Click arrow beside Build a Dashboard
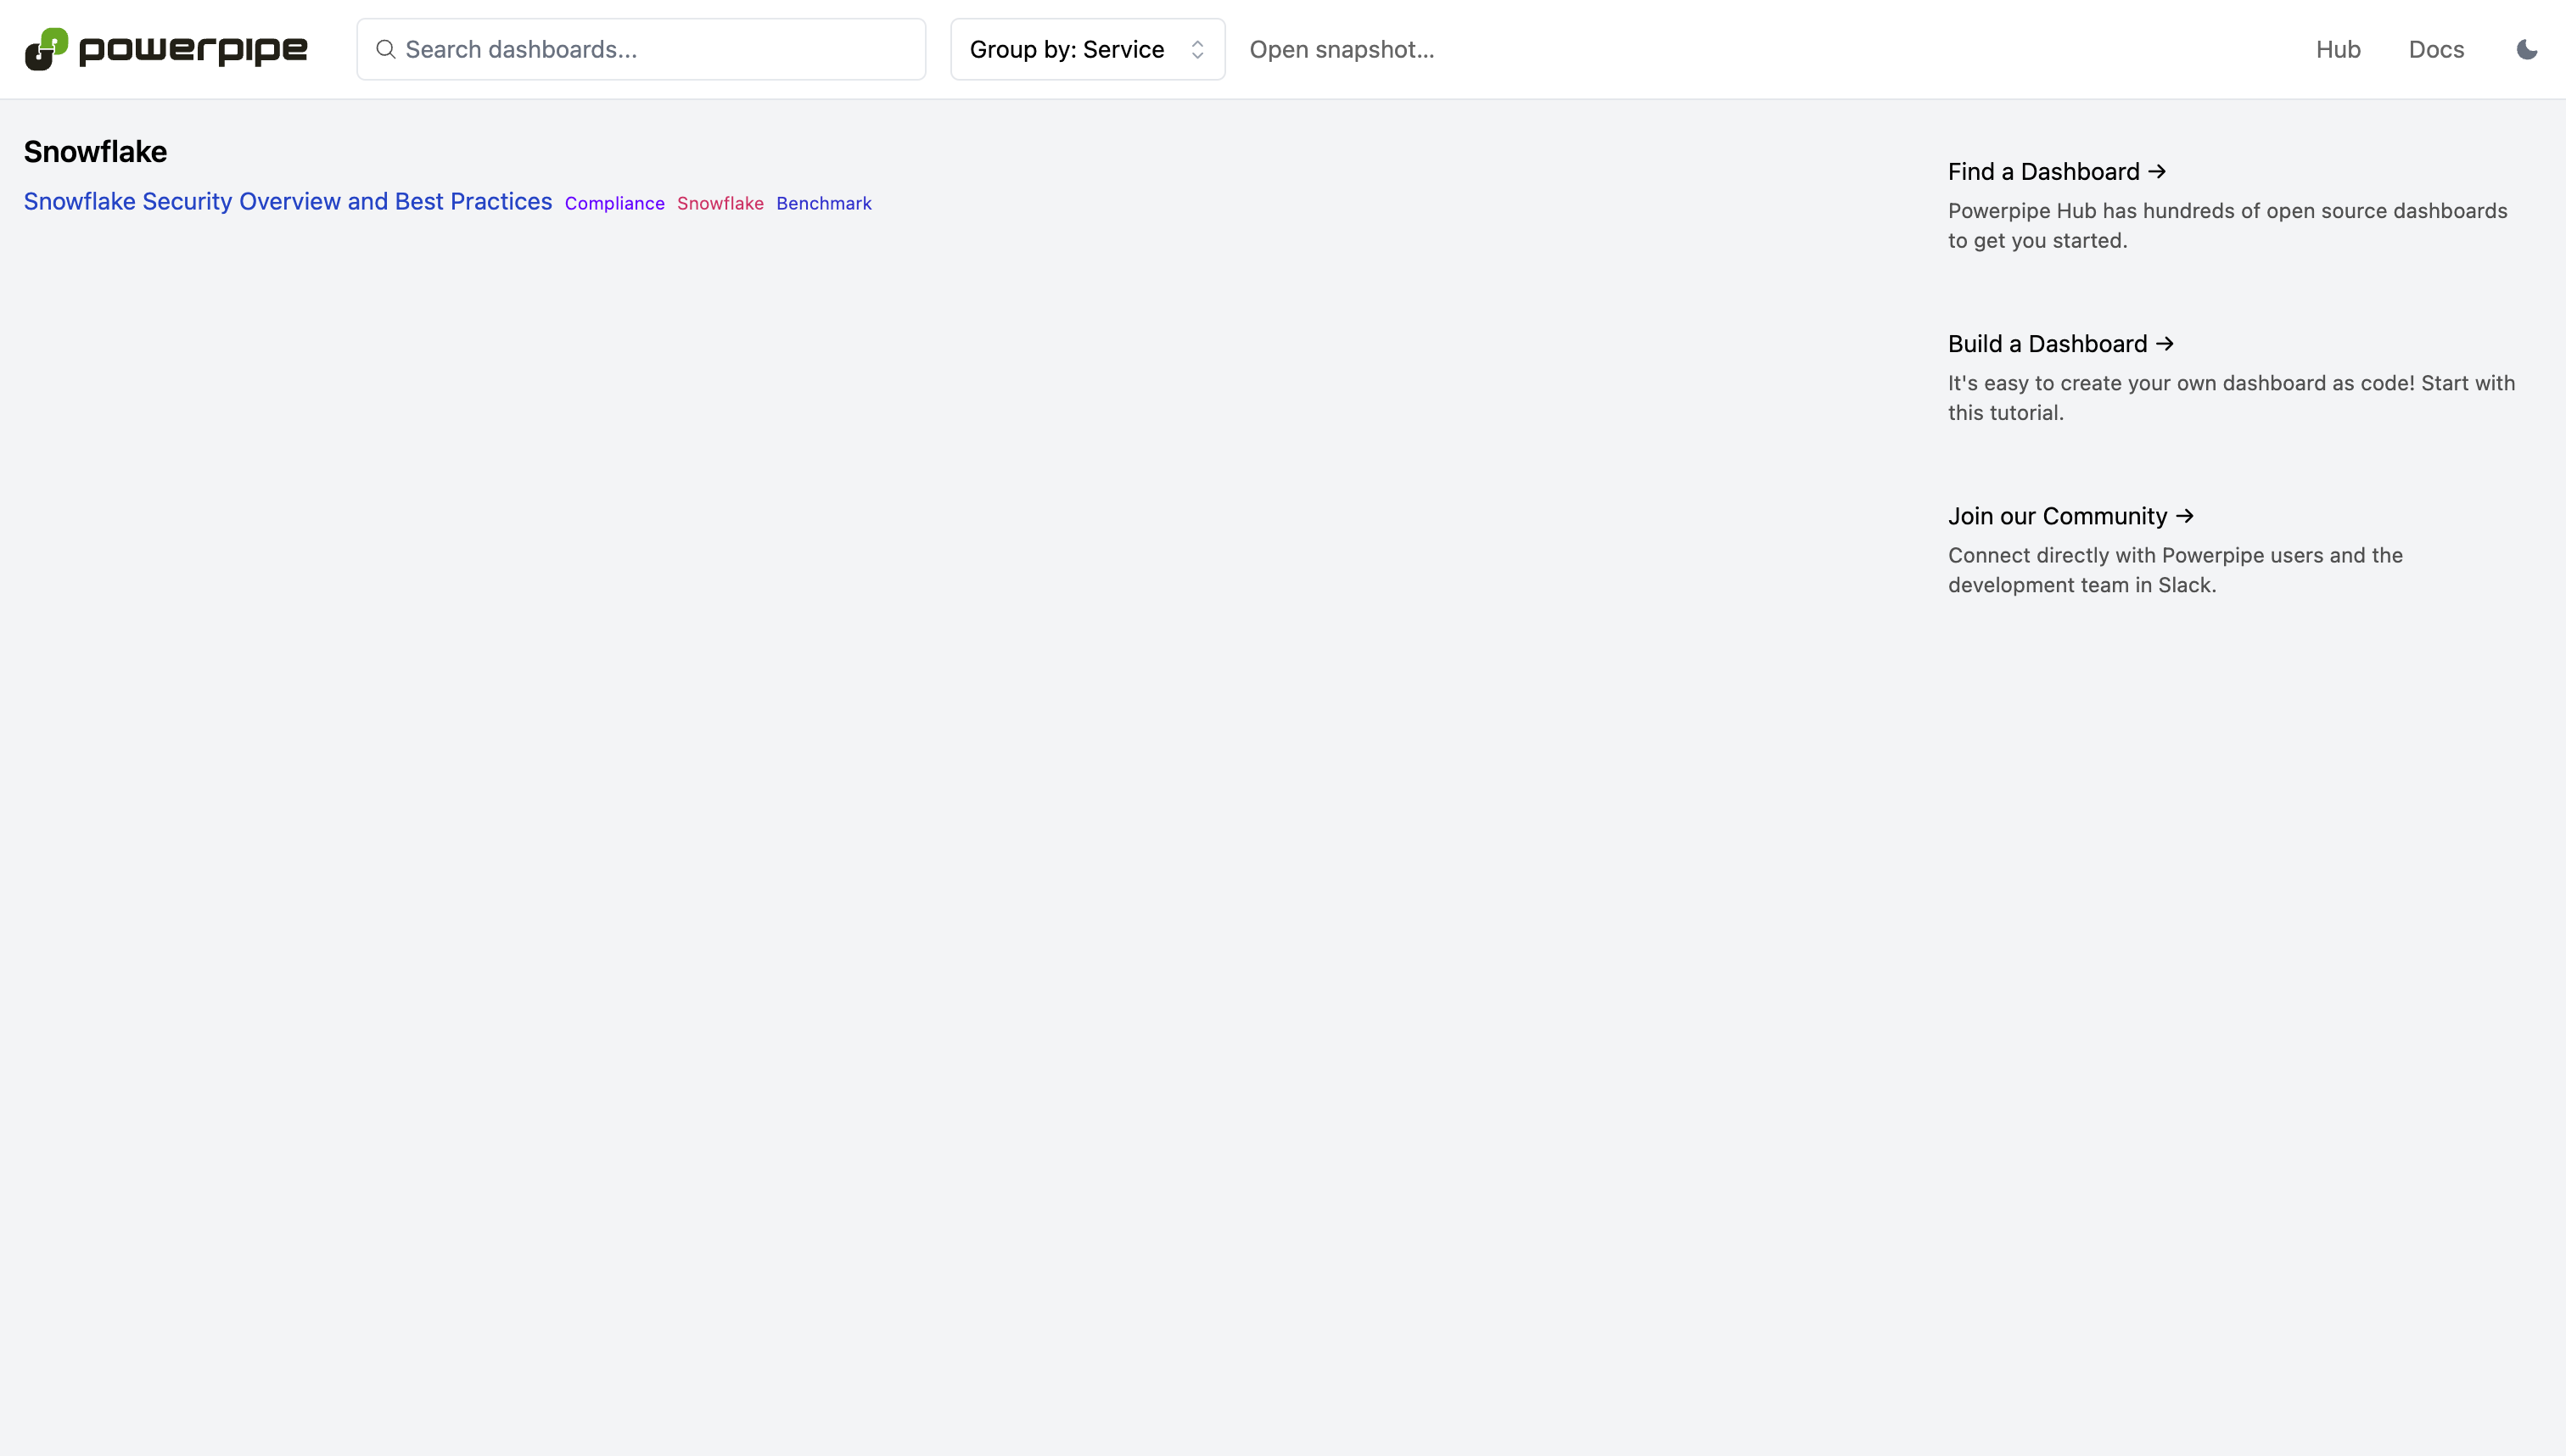 click(2165, 343)
